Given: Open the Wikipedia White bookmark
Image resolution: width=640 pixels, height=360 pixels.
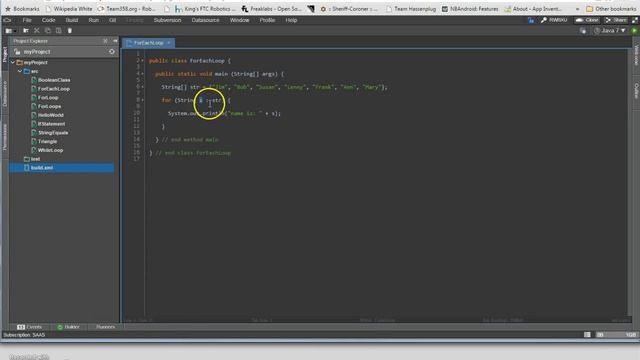Looking at the screenshot, I should [x=69, y=9].
